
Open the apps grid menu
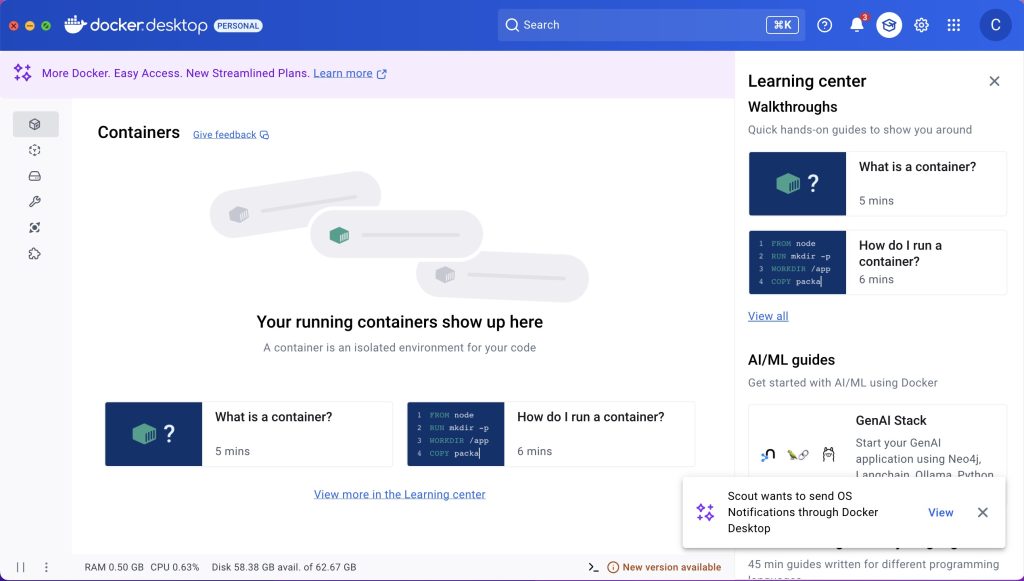(953, 25)
